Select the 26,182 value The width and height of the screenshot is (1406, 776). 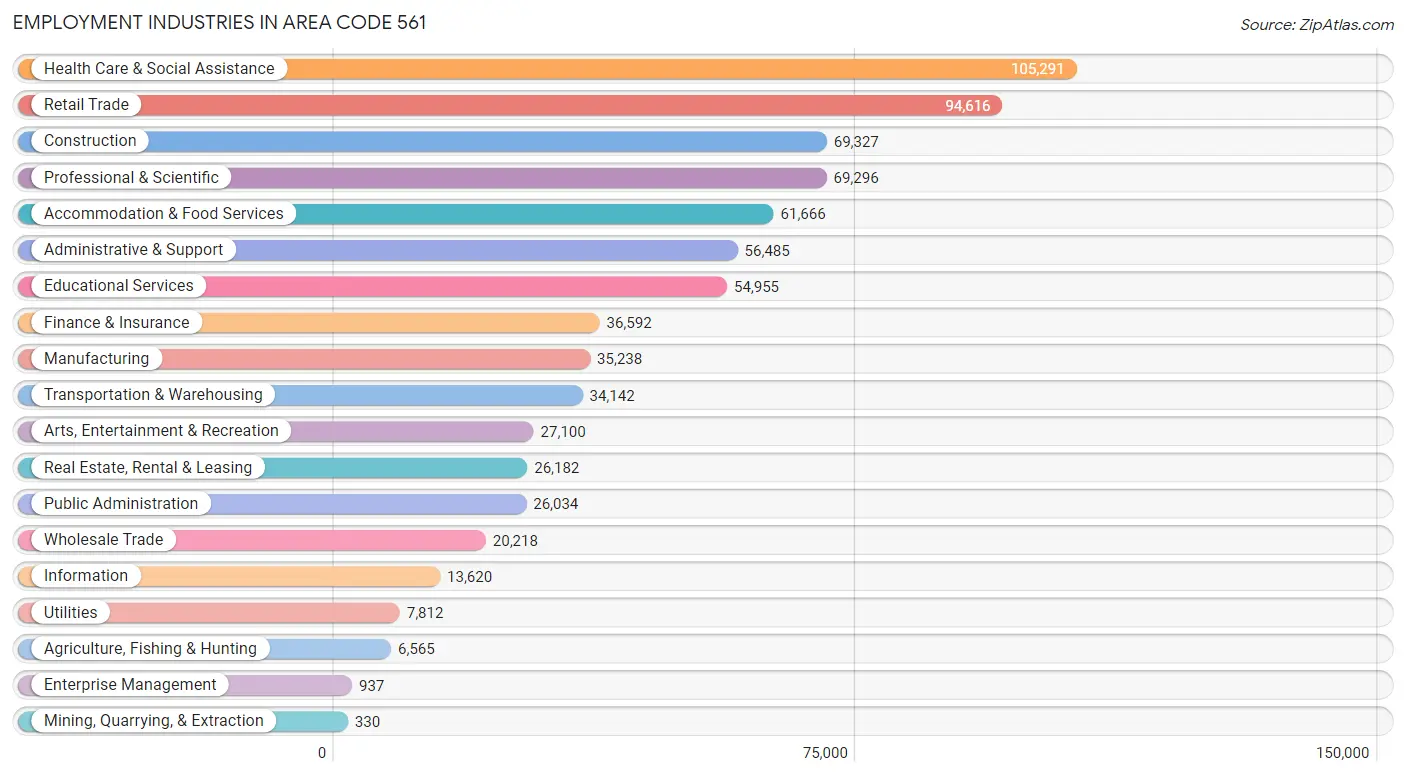(557, 468)
